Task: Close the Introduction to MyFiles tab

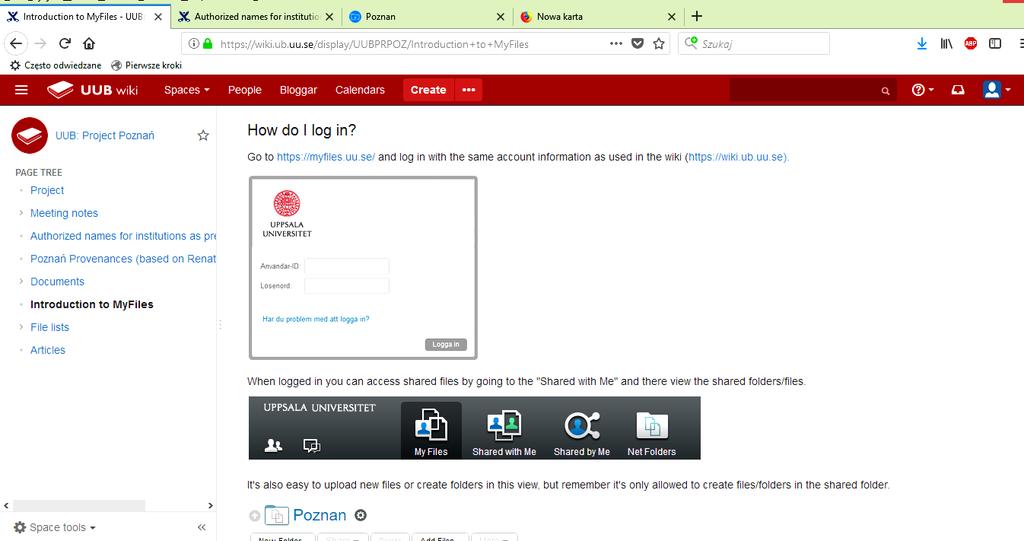Action: point(158,17)
